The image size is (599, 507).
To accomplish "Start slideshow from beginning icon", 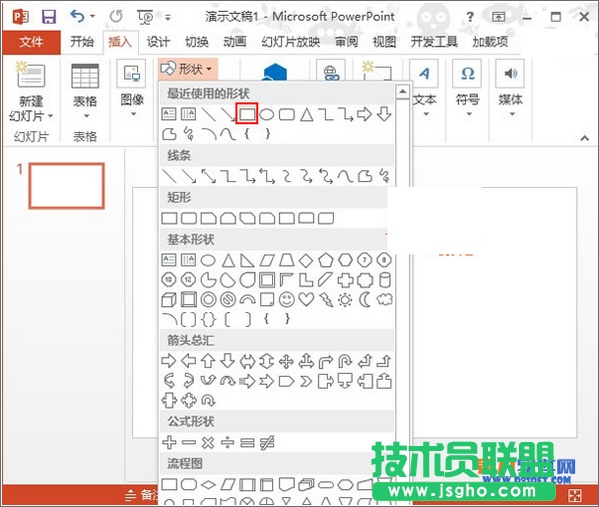I will tap(145, 17).
